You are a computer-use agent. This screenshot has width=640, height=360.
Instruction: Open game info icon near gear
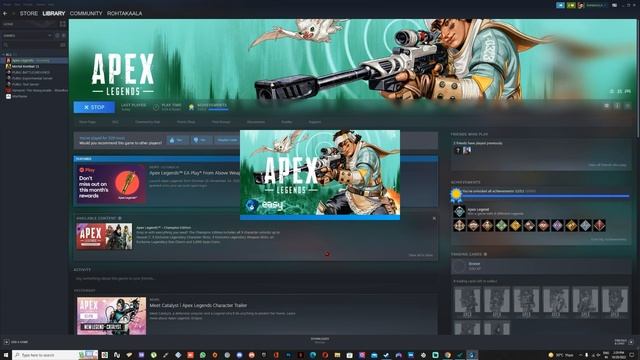pyautogui.click(x=617, y=106)
